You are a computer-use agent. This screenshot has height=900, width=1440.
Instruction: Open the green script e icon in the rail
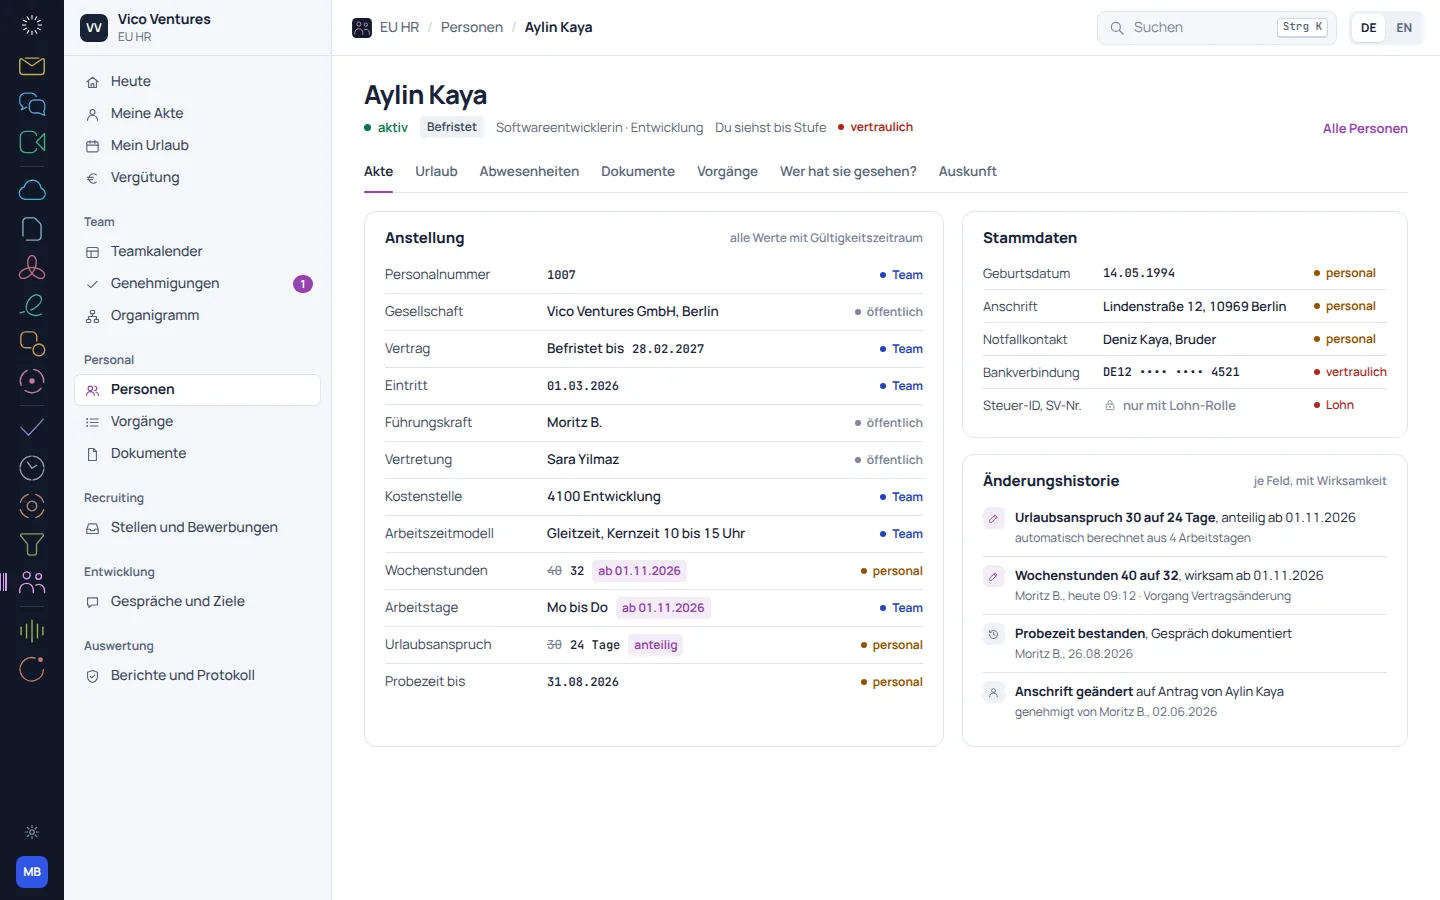tap(32, 305)
